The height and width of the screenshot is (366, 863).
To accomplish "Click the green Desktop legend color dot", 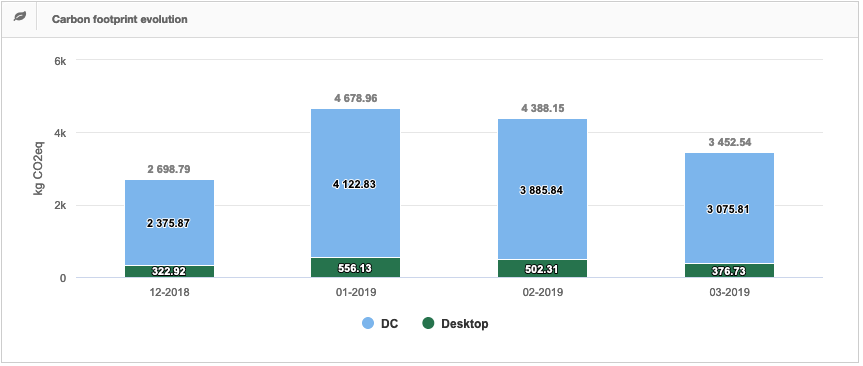I will [x=428, y=324].
